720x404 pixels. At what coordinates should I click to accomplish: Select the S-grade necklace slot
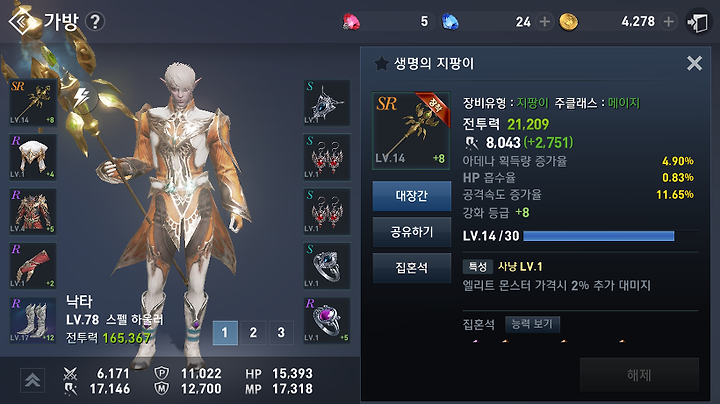[327, 102]
